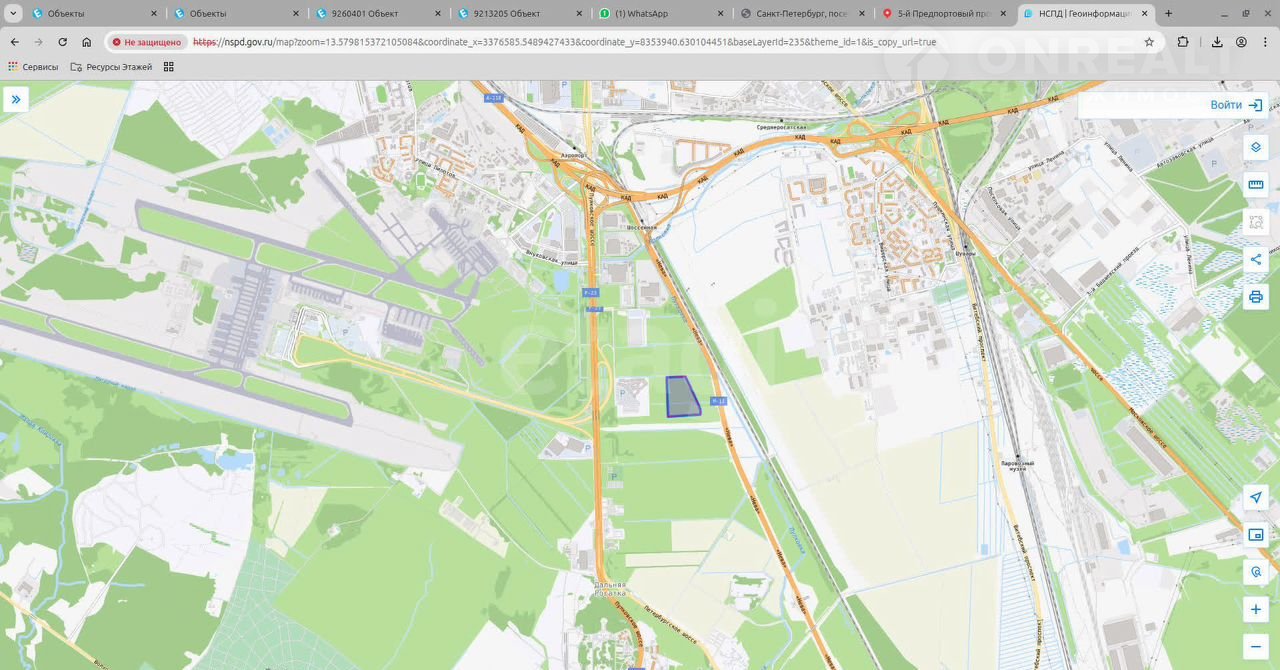This screenshot has width=1280, height=670.
Task: Select the ruler measurement tool
Action: [x=1256, y=185]
